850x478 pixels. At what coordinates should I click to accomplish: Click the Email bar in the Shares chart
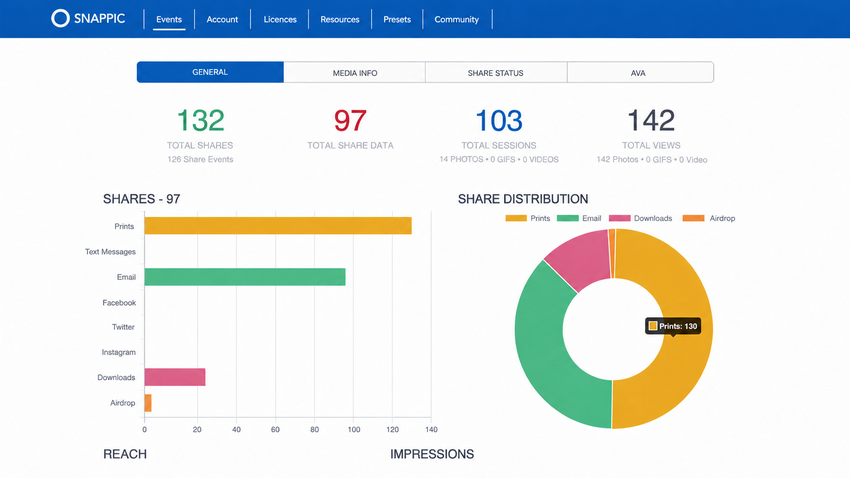245,277
